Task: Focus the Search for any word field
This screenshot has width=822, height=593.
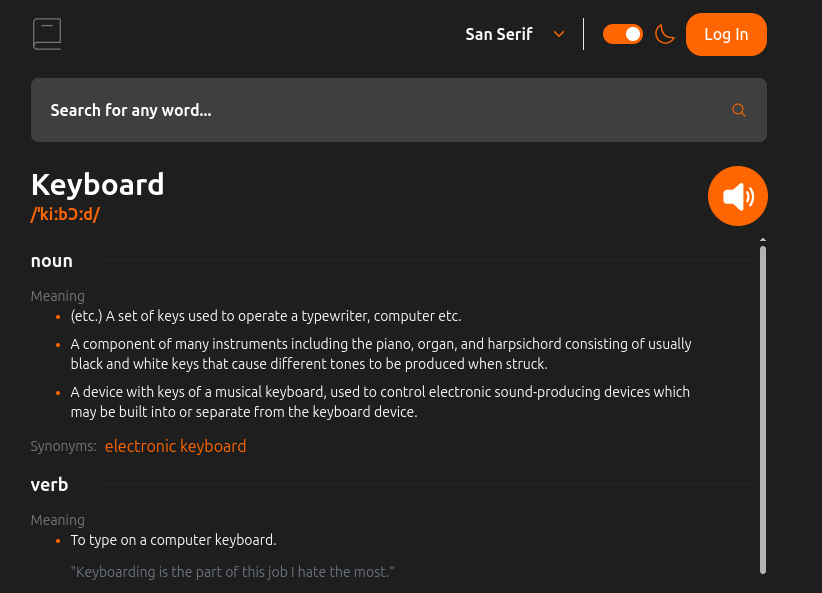Action: coord(399,110)
